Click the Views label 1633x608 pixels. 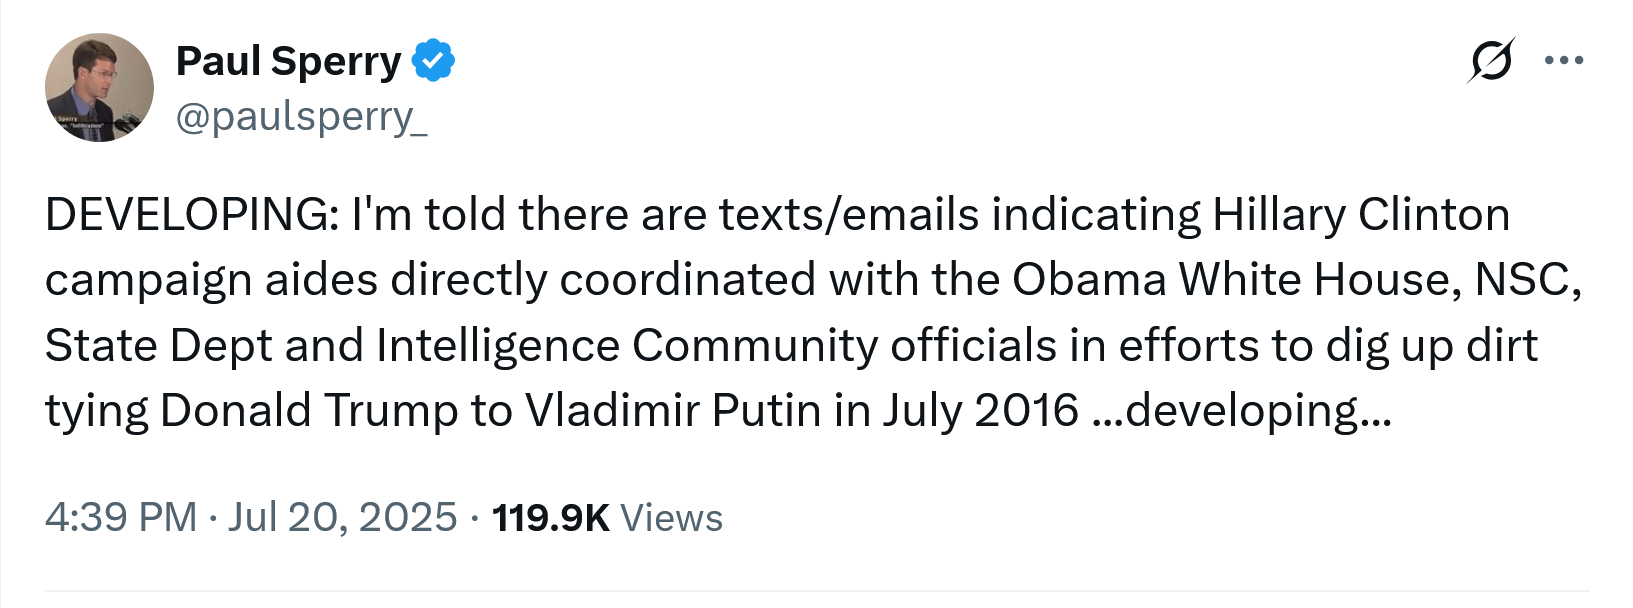click(671, 517)
